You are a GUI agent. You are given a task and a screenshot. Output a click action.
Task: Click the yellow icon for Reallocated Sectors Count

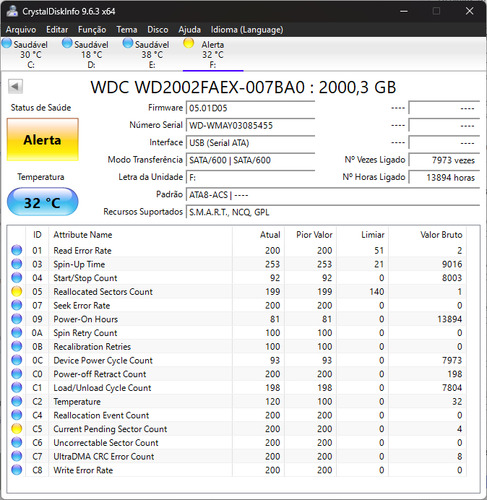17,291
